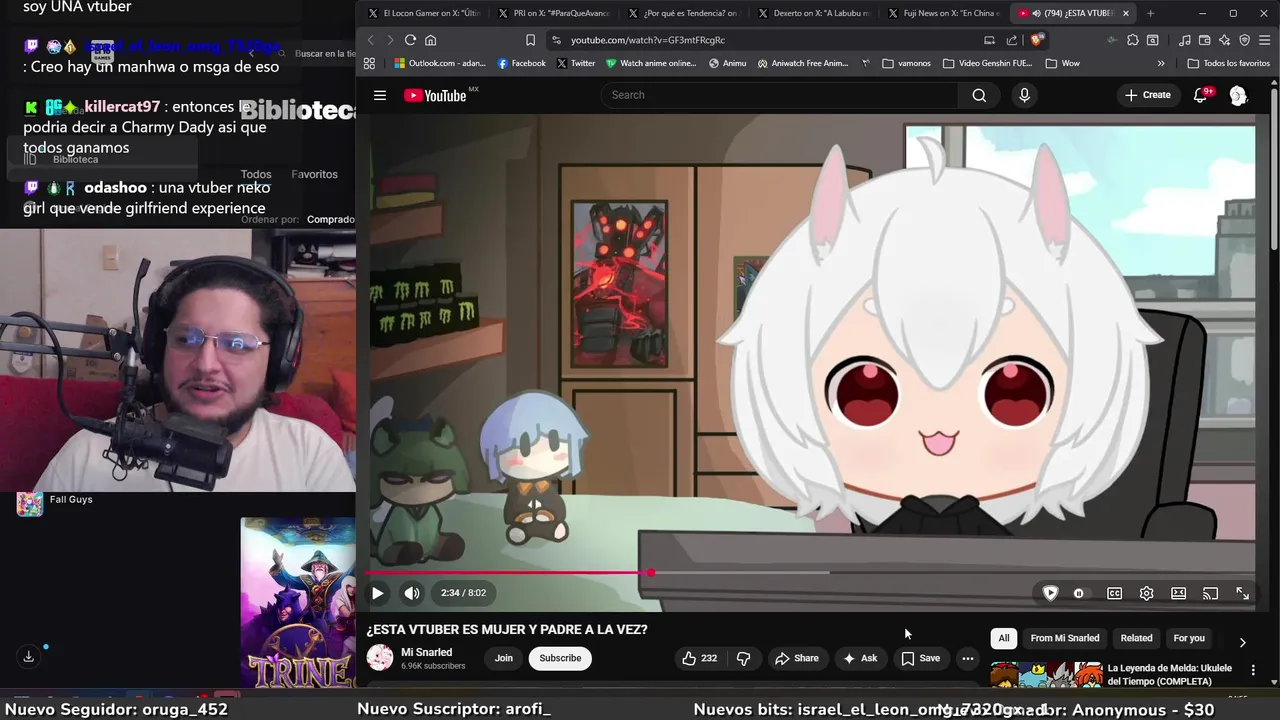Start voice search with the microphone
Screen dimensions: 1280x720
pos(1024,95)
